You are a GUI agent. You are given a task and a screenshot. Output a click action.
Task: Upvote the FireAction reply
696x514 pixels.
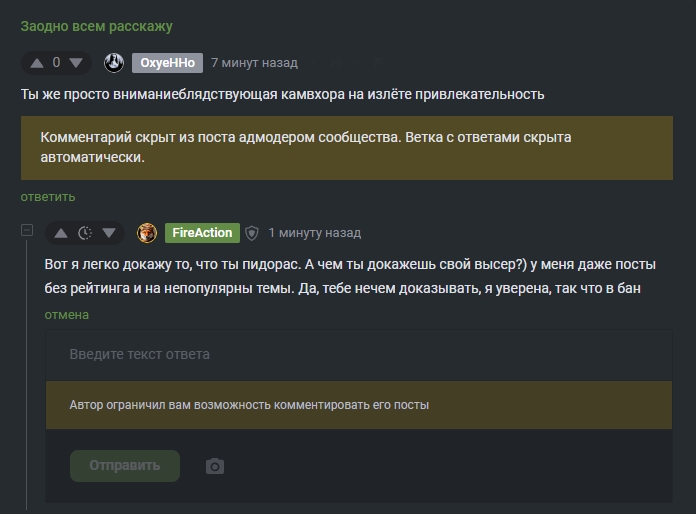pyautogui.click(x=61, y=233)
